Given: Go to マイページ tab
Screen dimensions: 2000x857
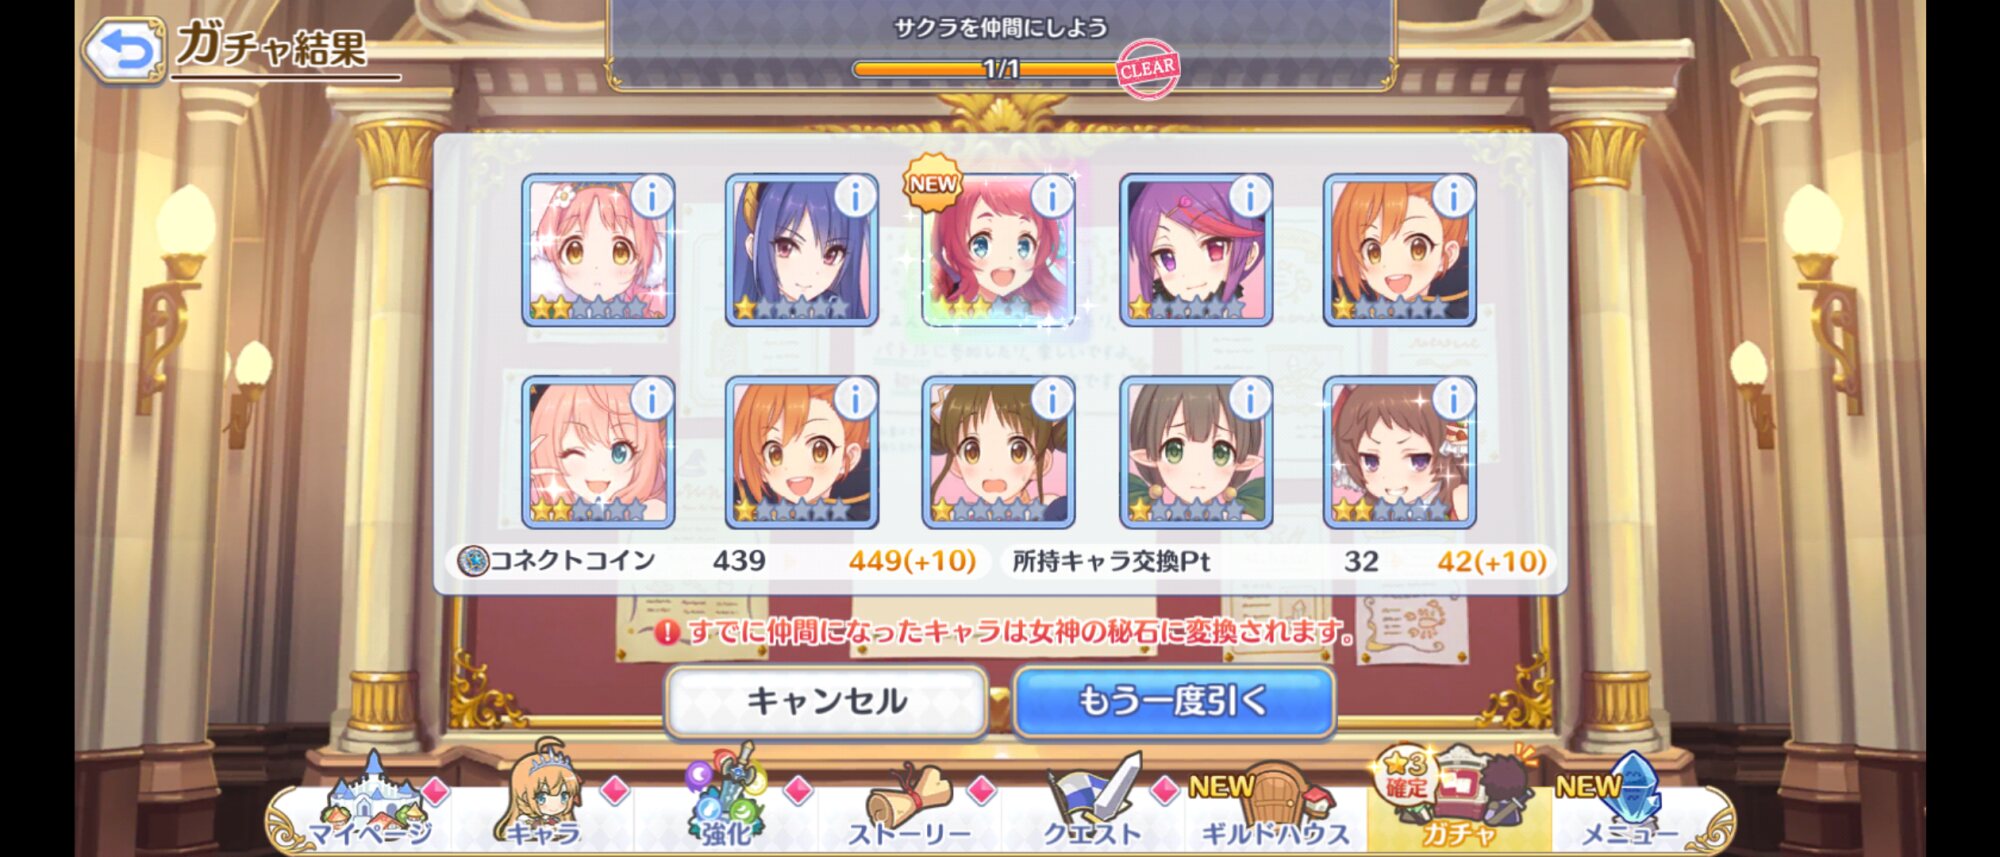Looking at the screenshot, I should click(x=372, y=805).
